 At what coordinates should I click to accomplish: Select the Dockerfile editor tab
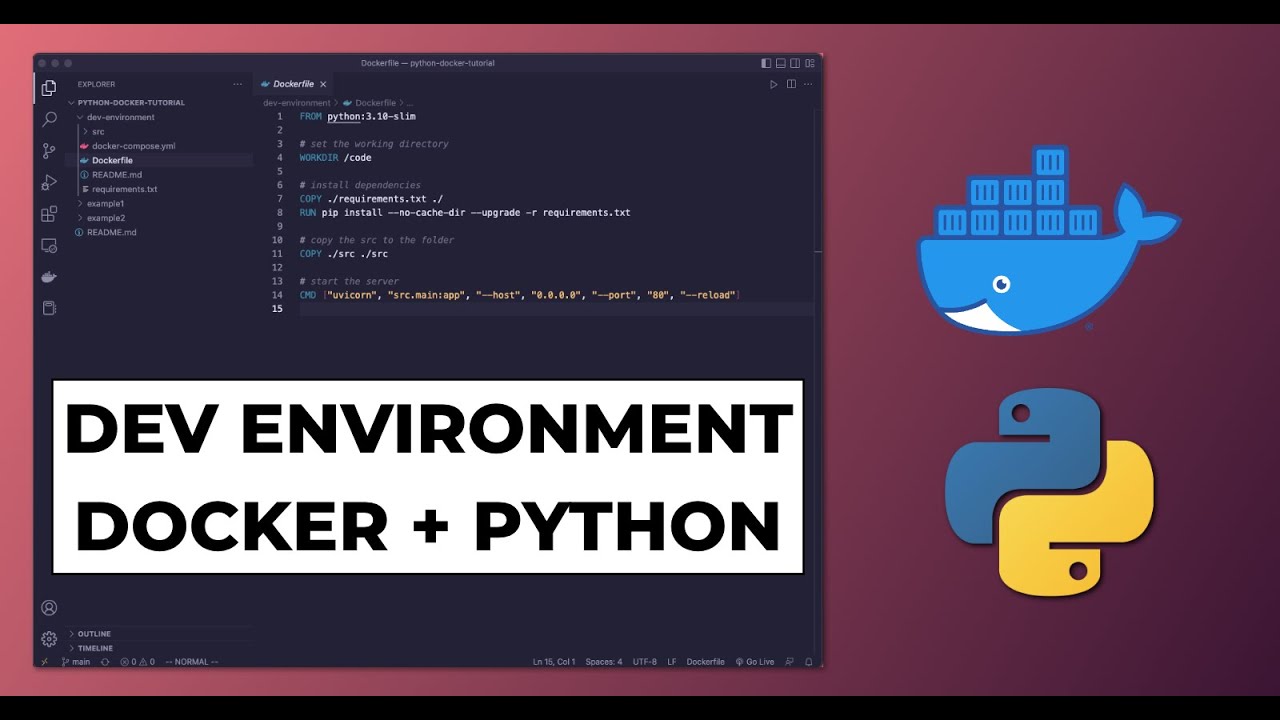click(293, 84)
